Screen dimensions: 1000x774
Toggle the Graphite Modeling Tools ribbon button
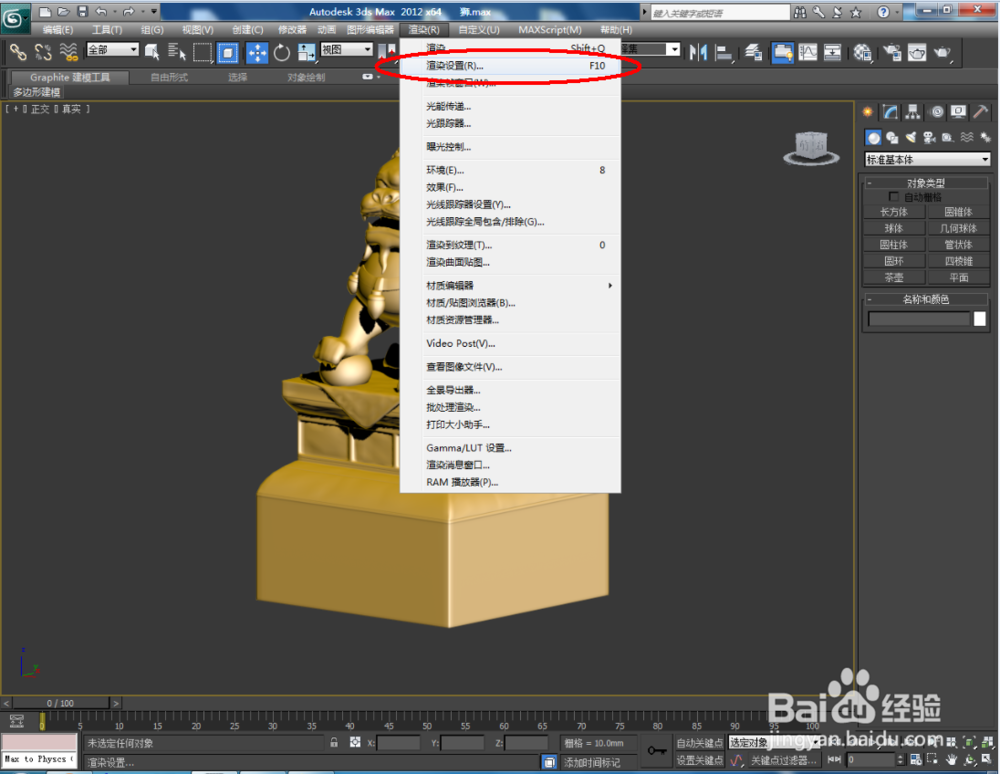(783, 52)
